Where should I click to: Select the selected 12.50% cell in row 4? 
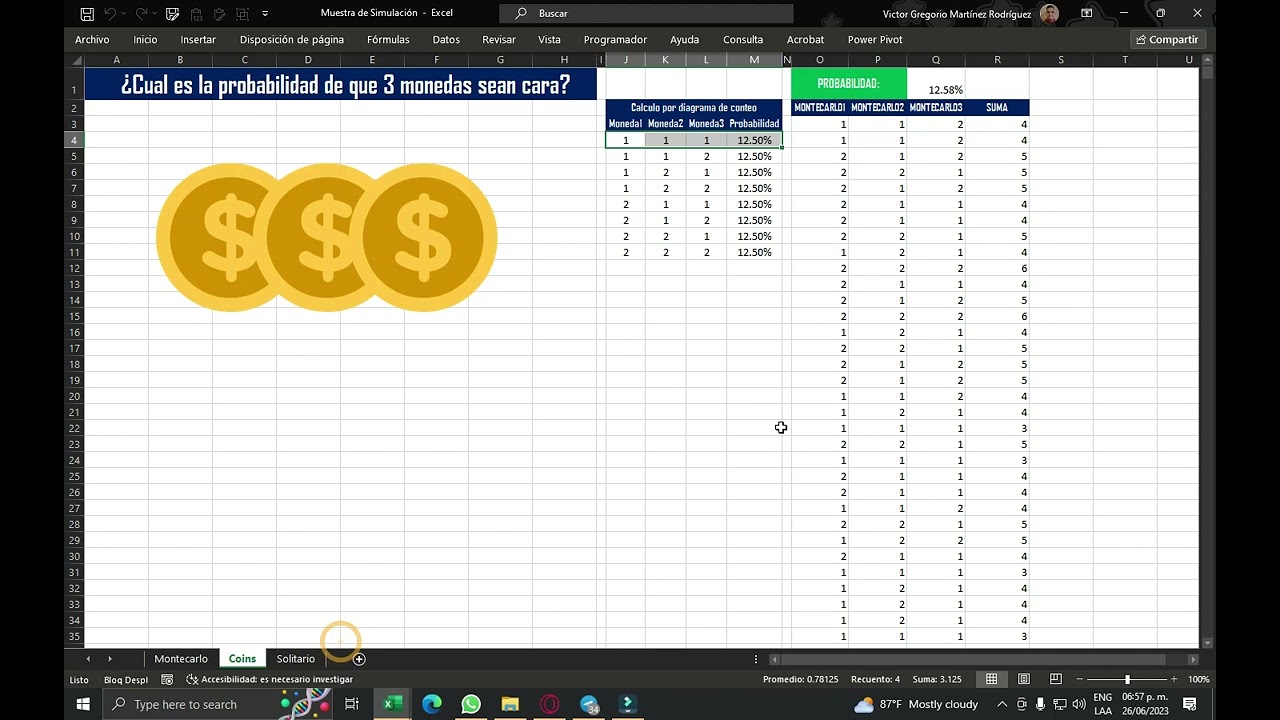[754, 140]
